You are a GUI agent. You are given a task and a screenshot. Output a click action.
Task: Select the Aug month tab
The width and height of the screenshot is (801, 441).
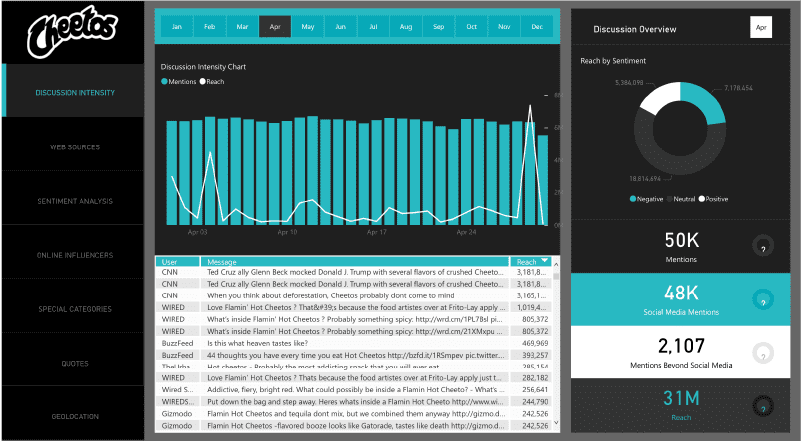pyautogui.click(x=406, y=27)
